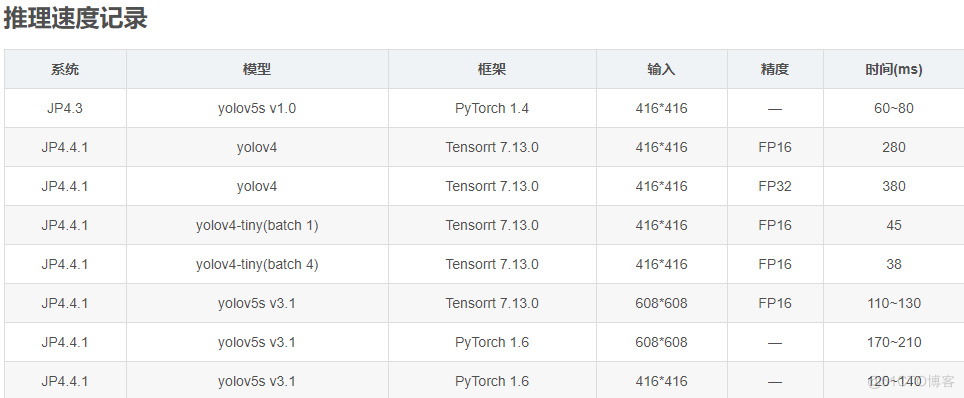Click the yolov5s v1.0 model cell

click(257, 108)
